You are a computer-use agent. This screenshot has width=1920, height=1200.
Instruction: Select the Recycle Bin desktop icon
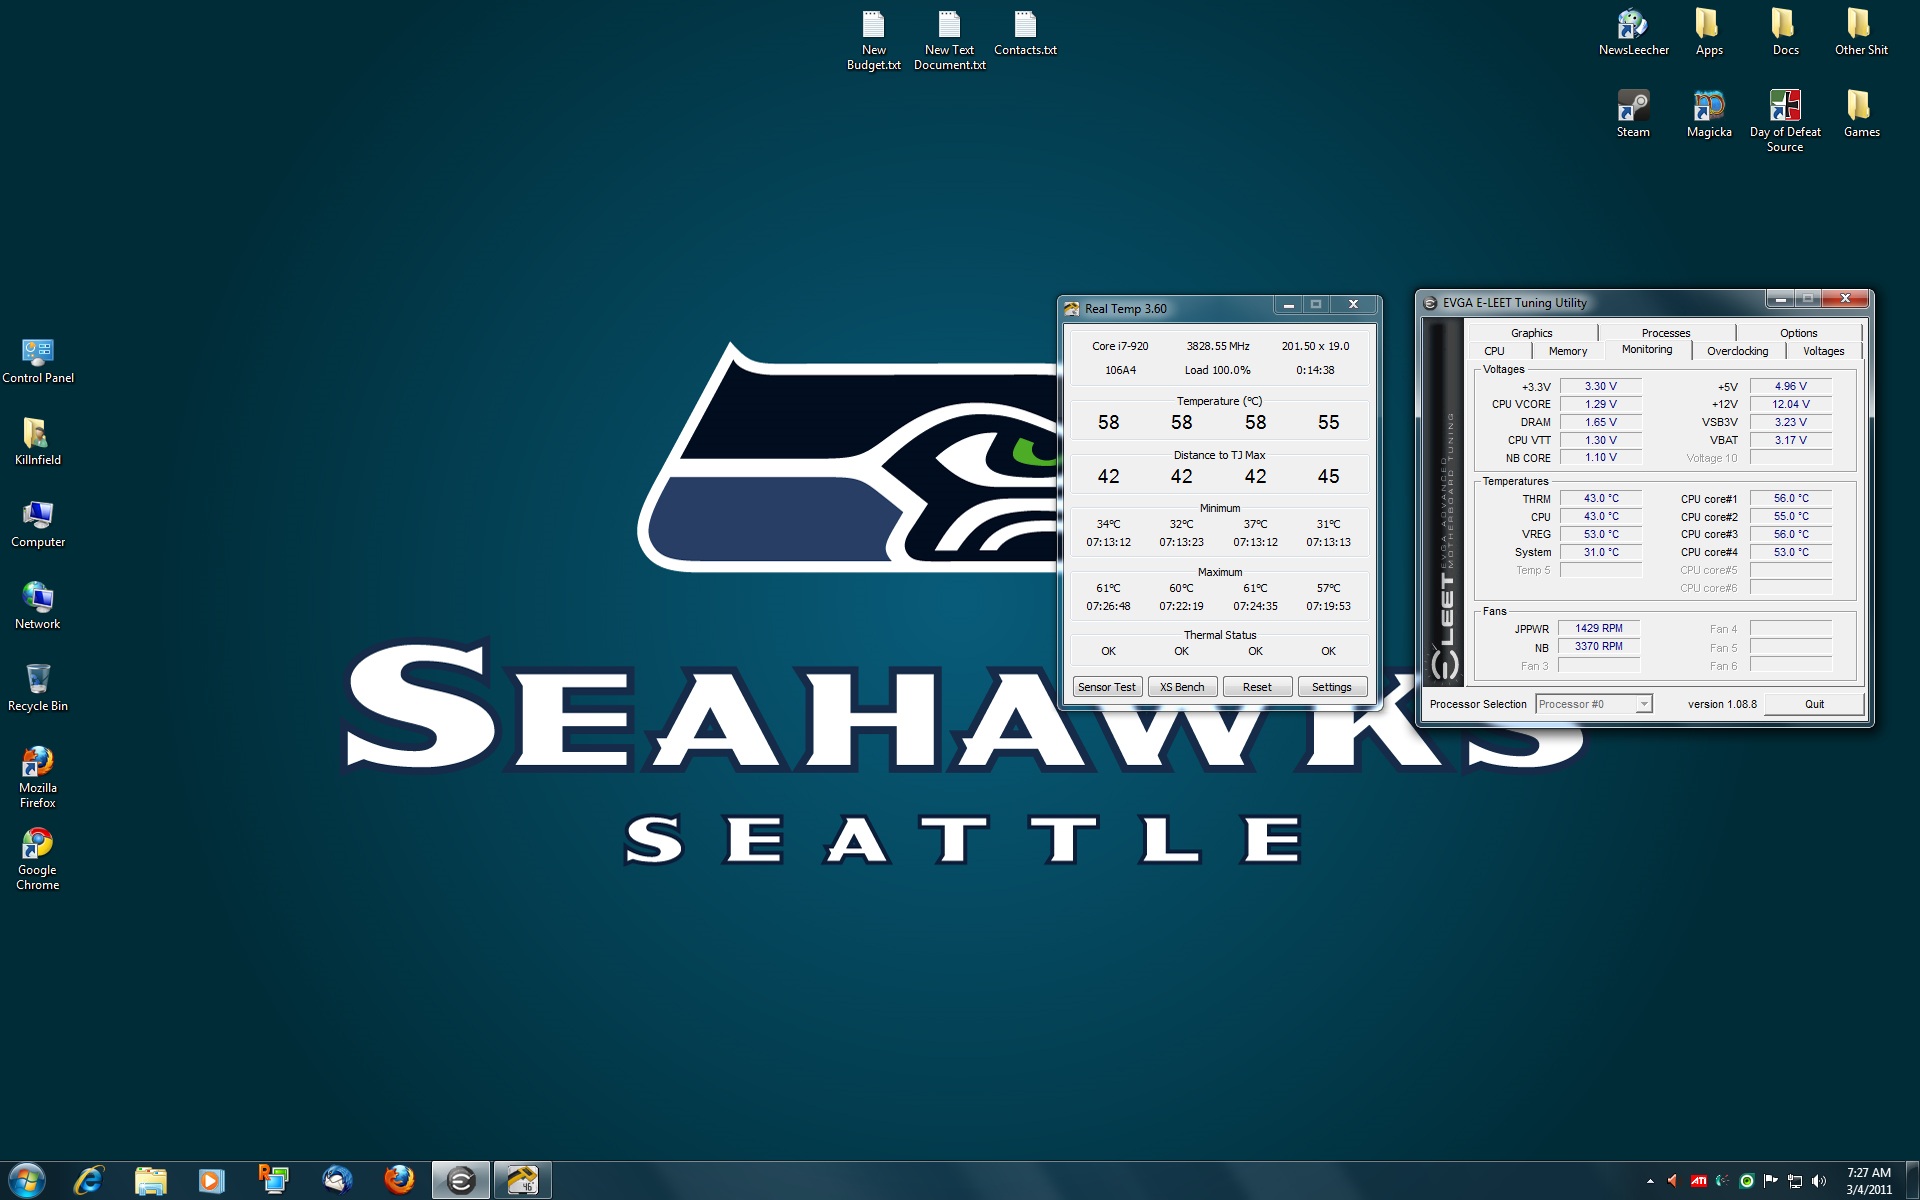38,688
